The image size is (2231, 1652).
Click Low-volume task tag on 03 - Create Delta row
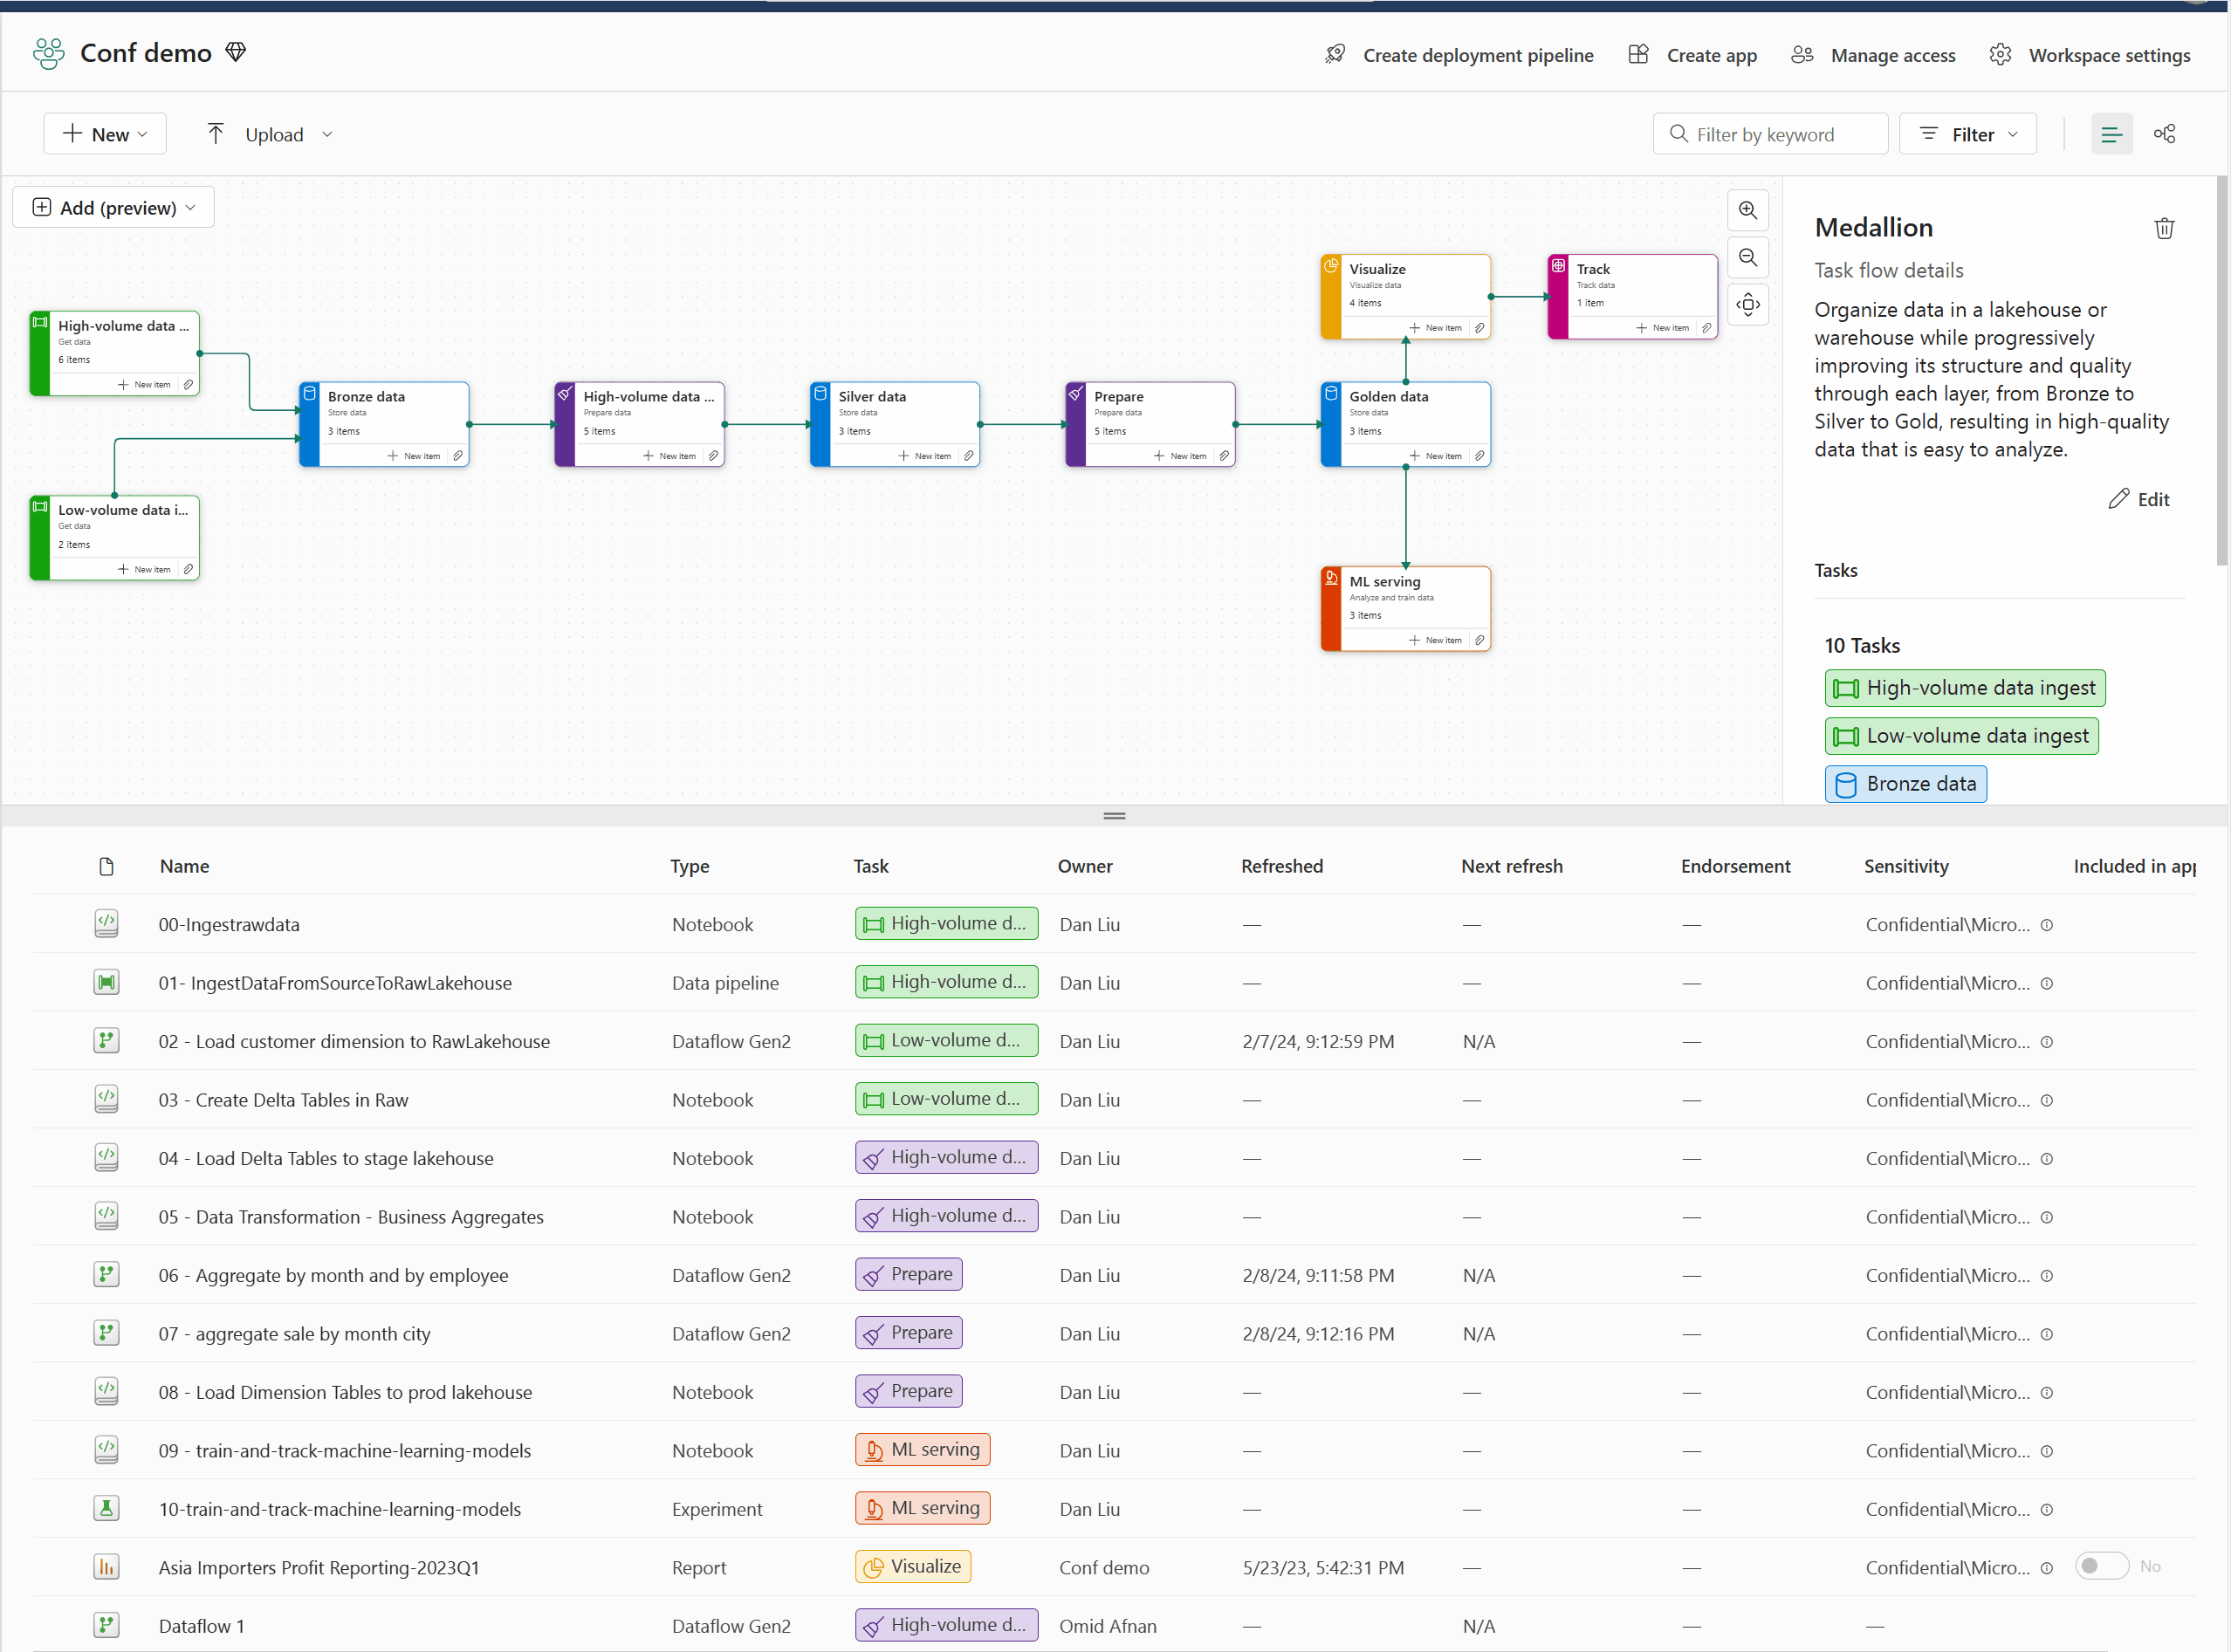(946, 1098)
